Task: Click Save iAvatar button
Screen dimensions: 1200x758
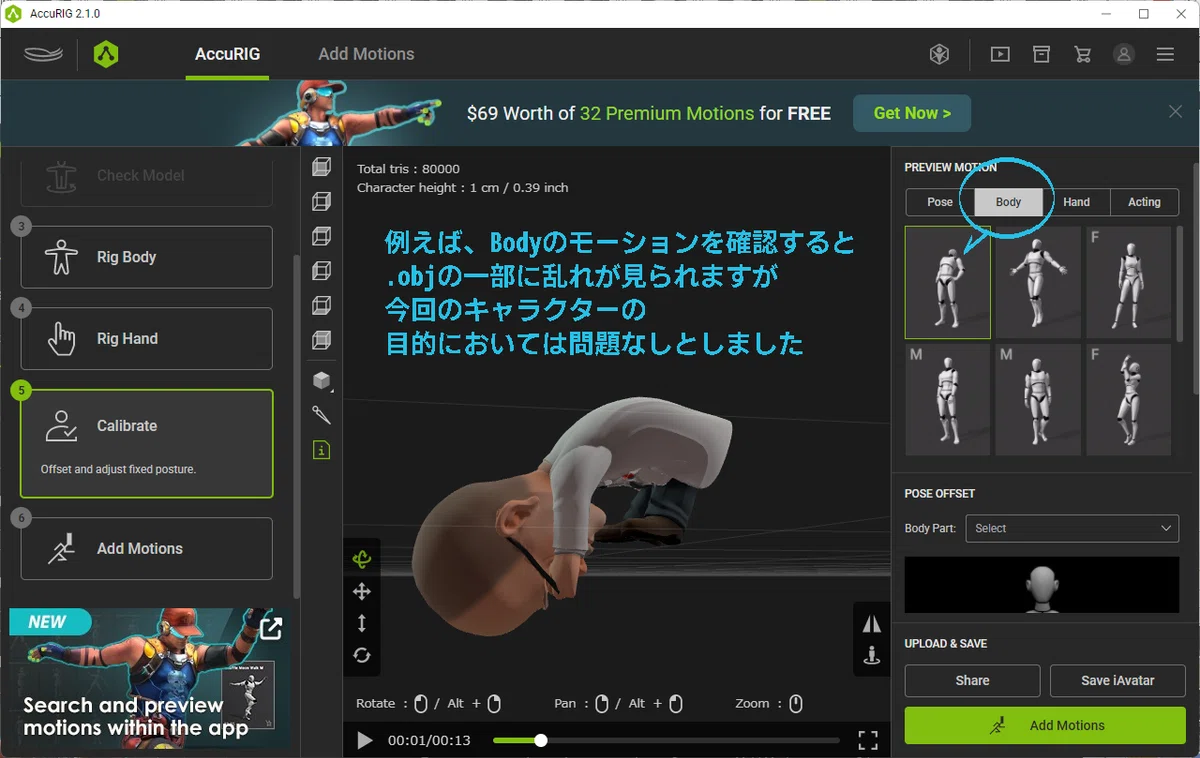Action: [x=1117, y=680]
